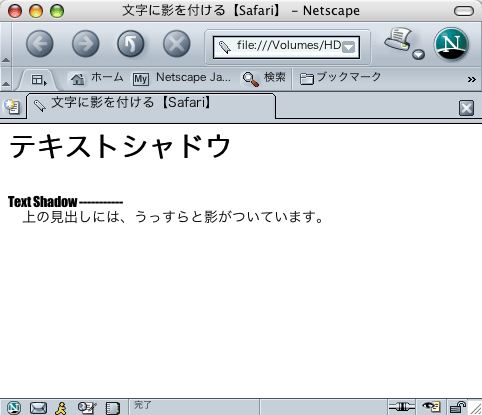The image size is (482, 415).
Task: Reload the page with the Reload button
Action: tap(131, 44)
